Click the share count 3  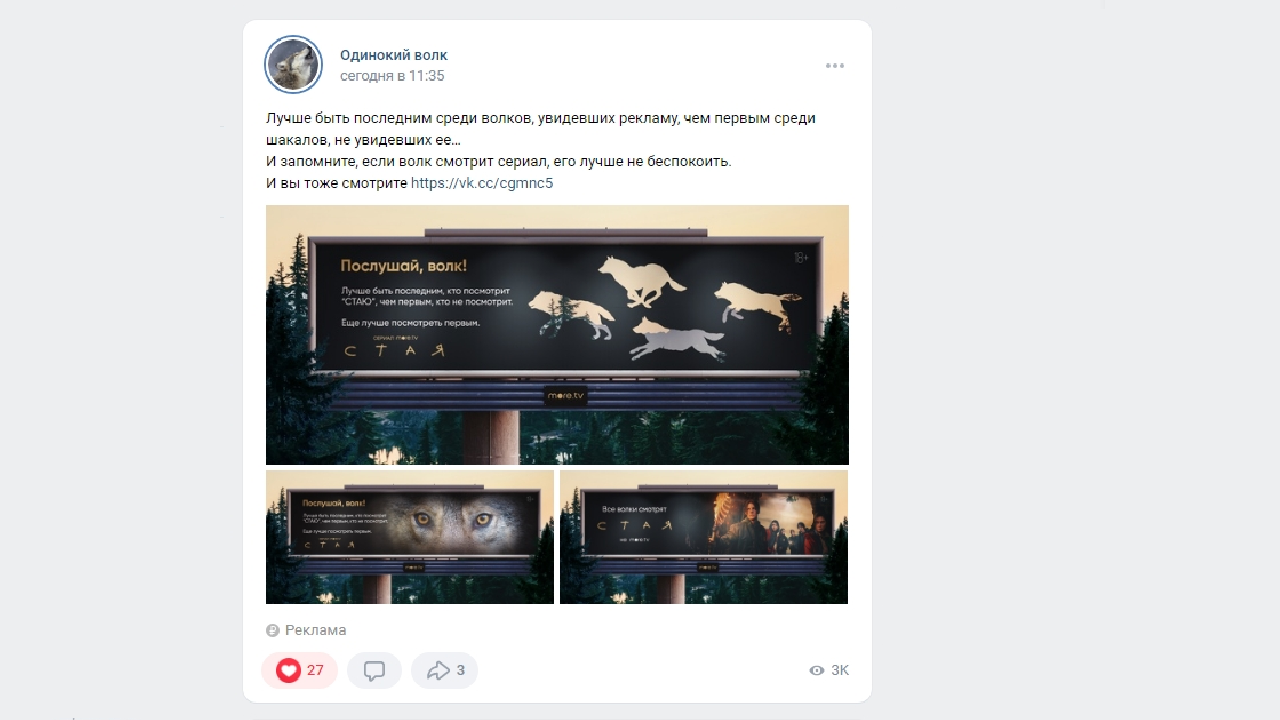tap(461, 670)
